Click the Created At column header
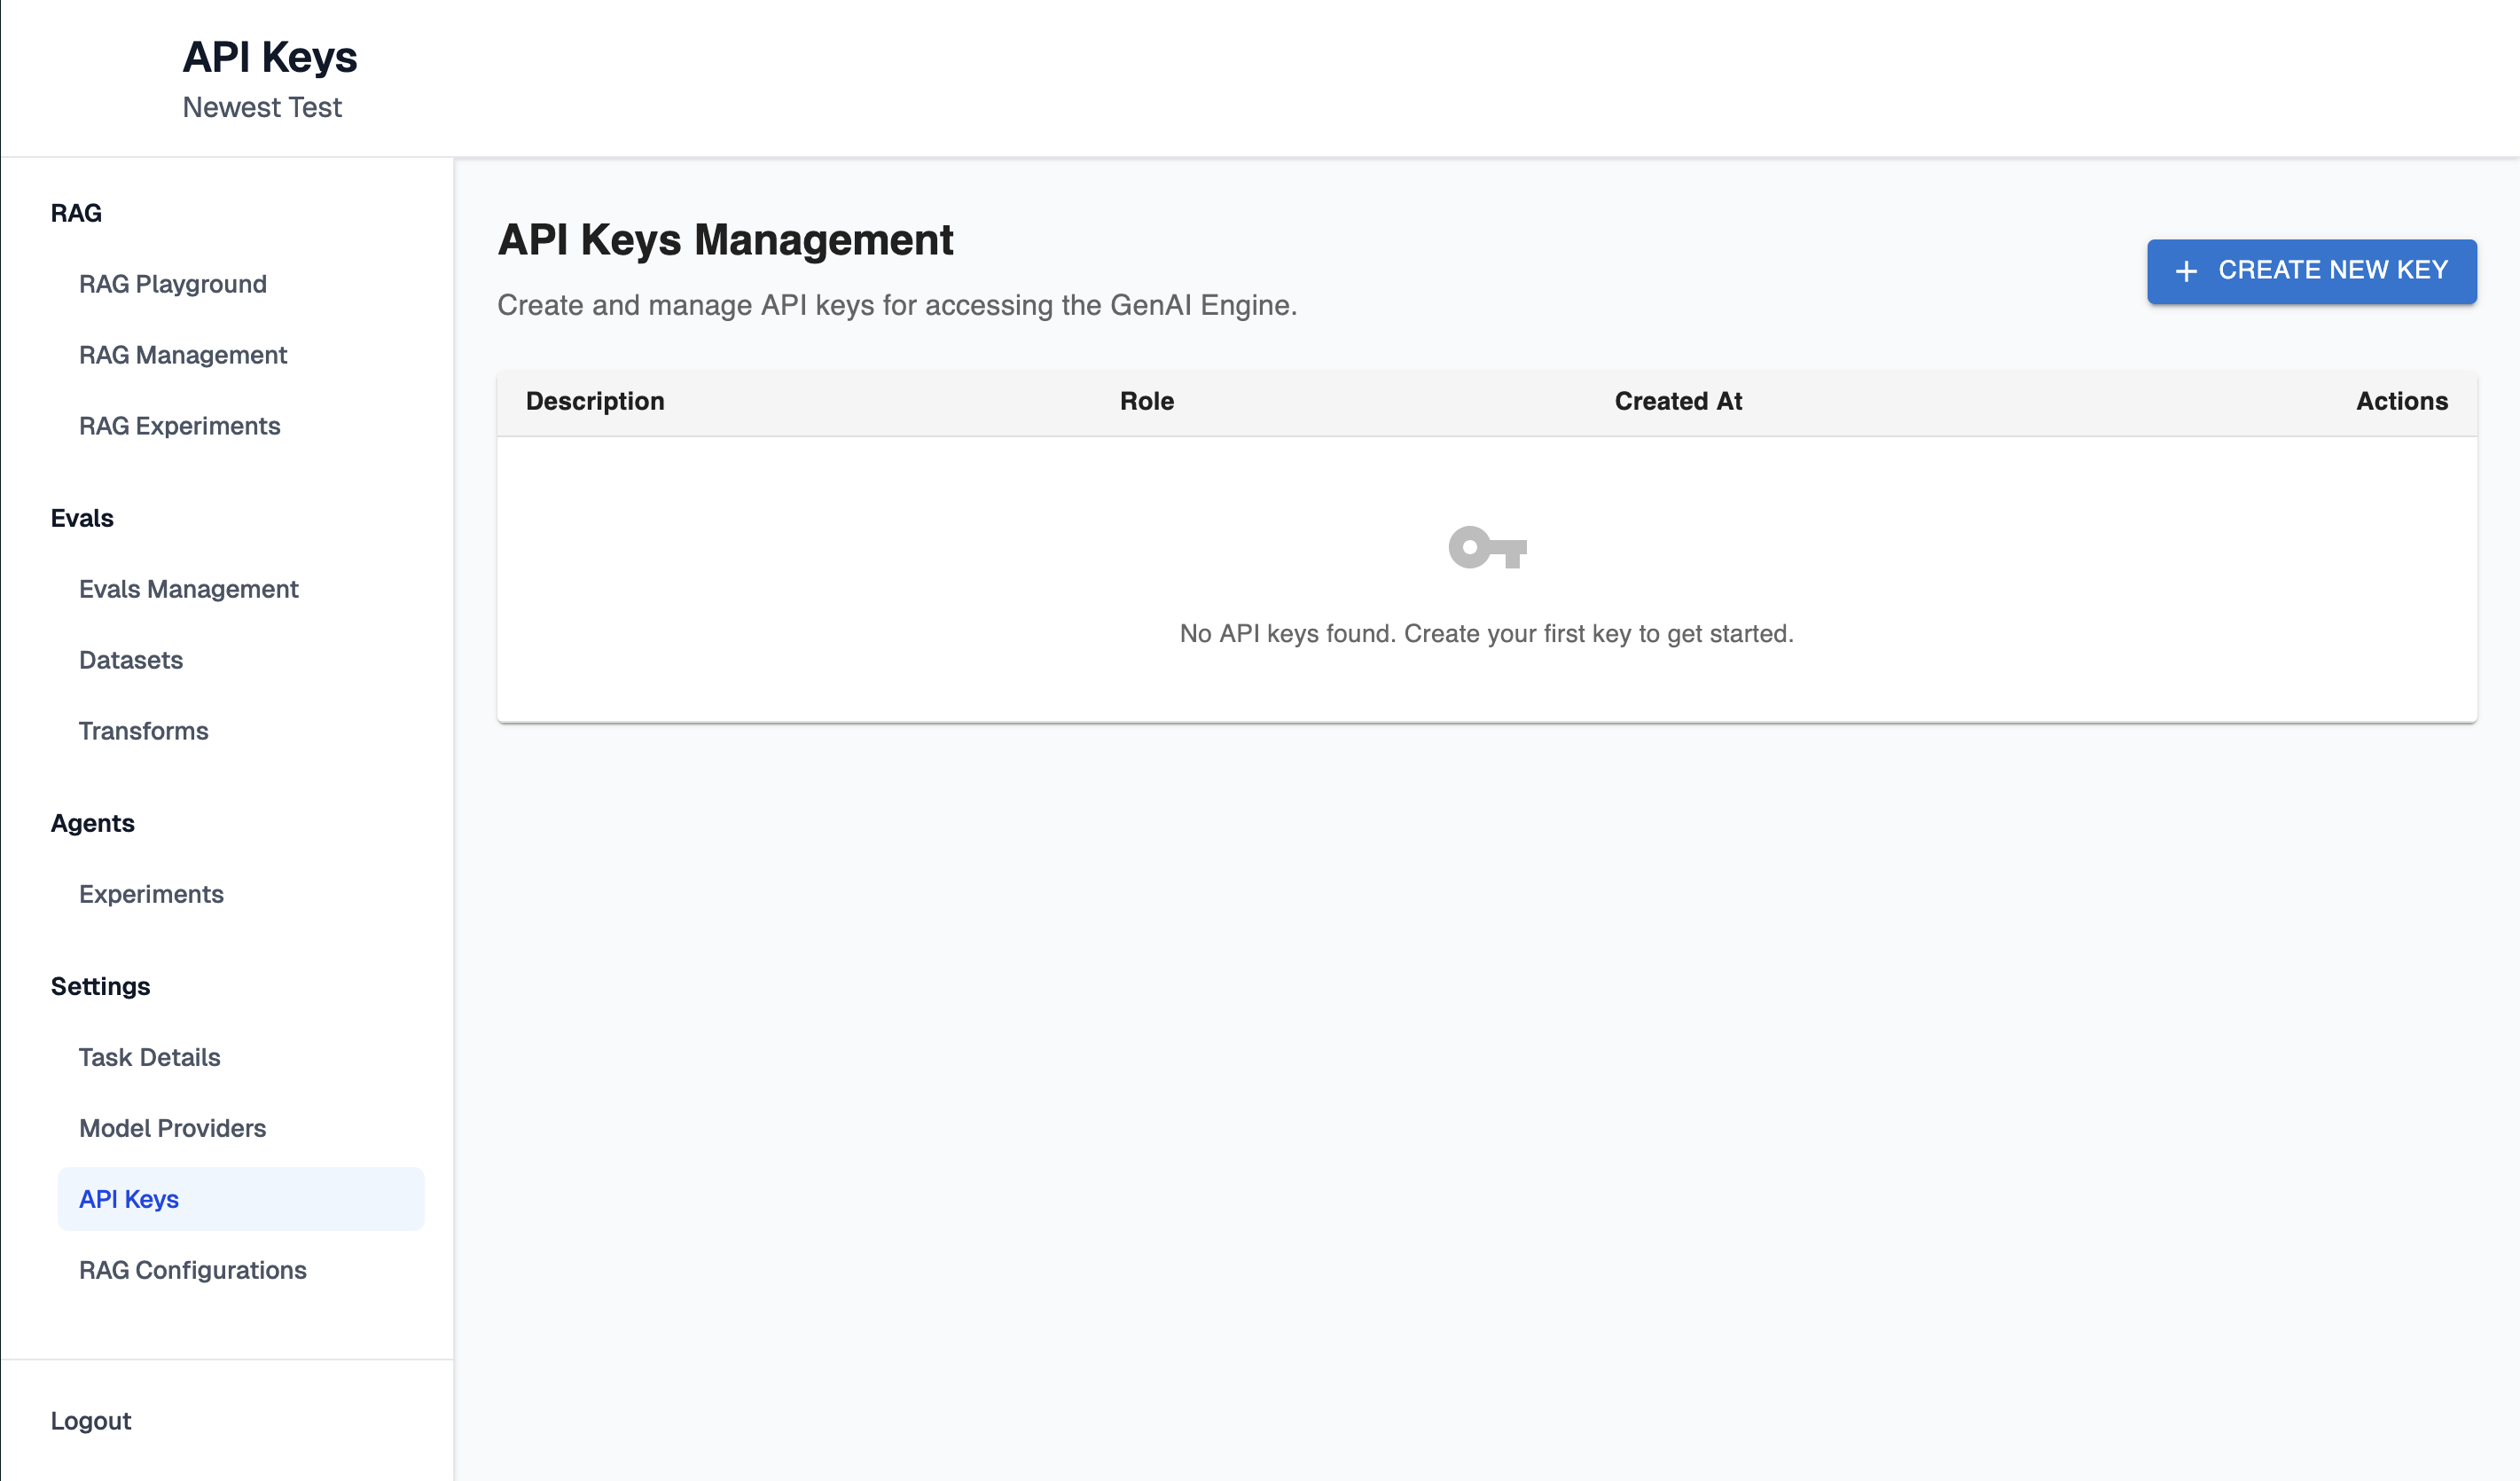2520x1481 pixels. [1678, 401]
